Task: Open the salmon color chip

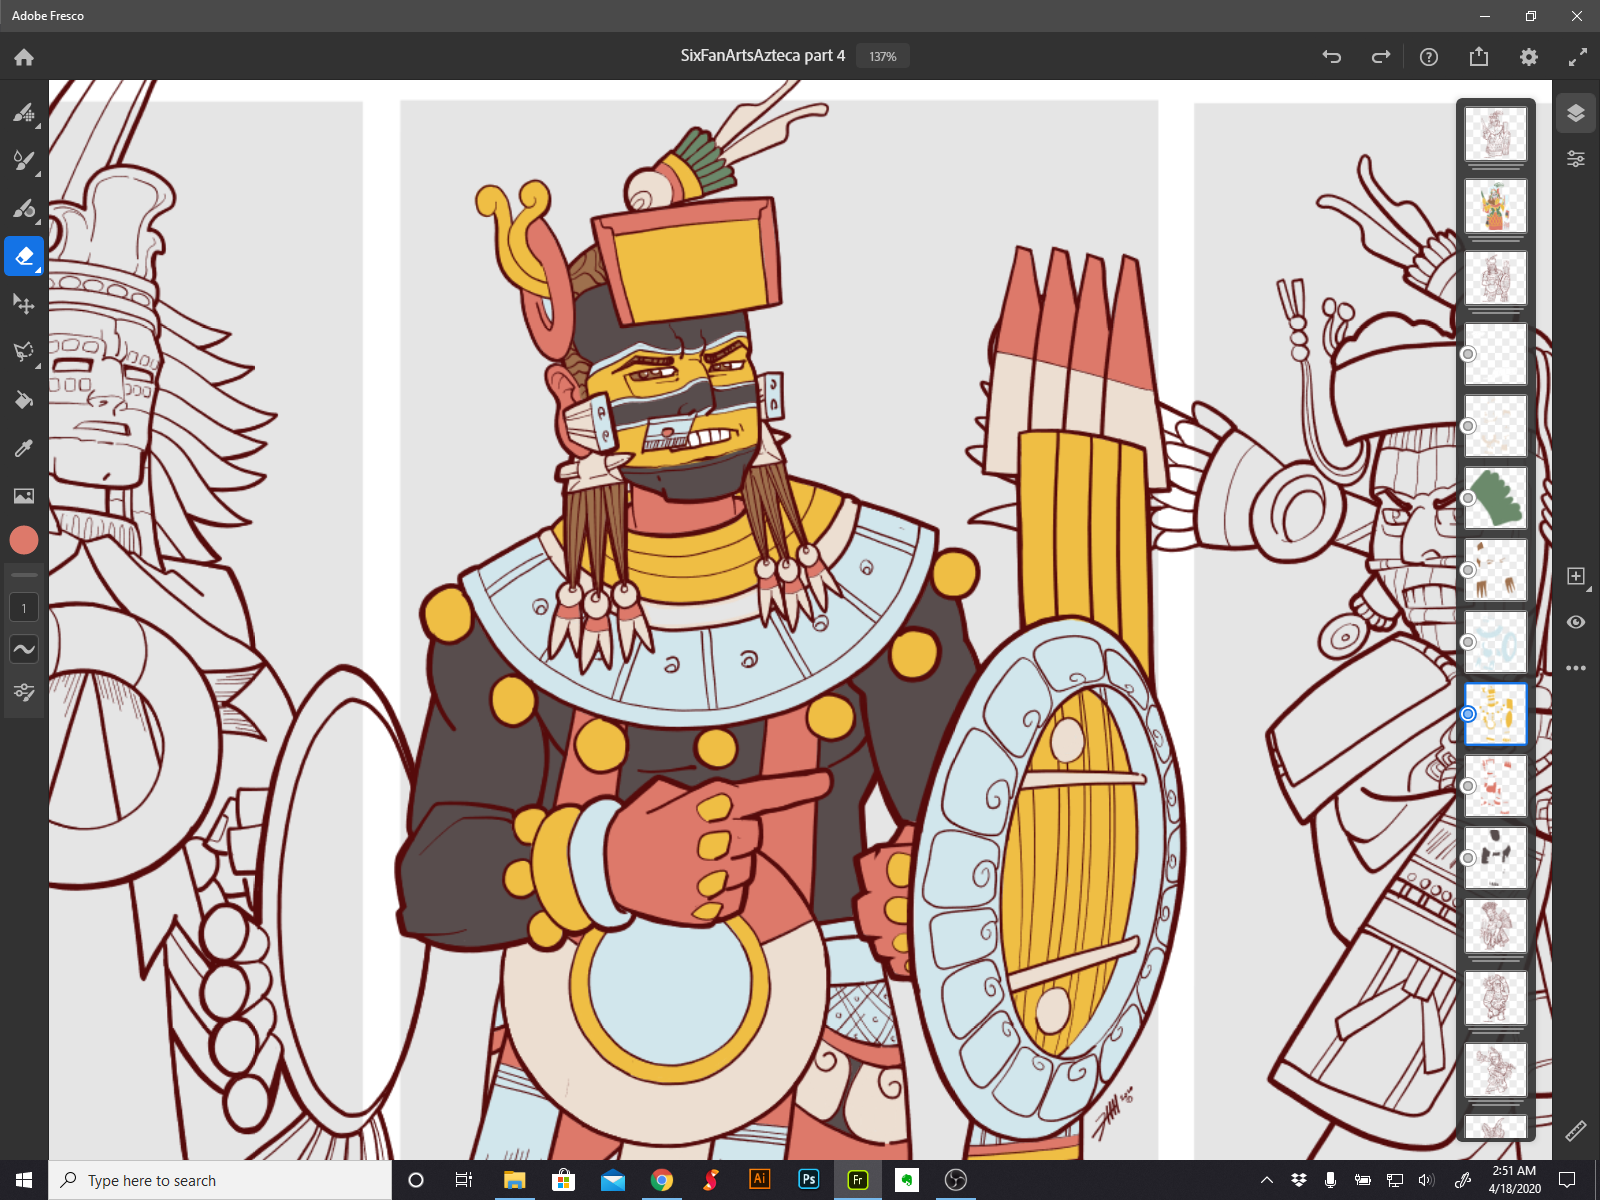Action: (24, 540)
